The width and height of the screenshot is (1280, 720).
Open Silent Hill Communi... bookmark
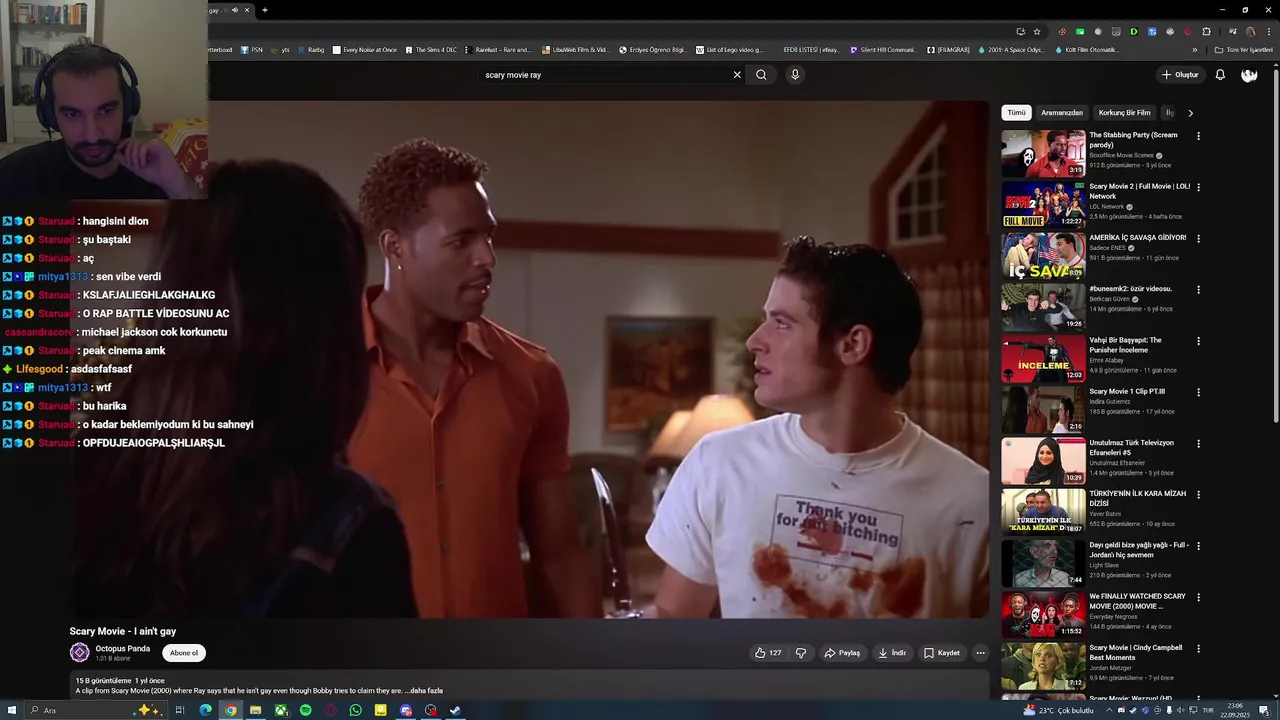(882, 49)
